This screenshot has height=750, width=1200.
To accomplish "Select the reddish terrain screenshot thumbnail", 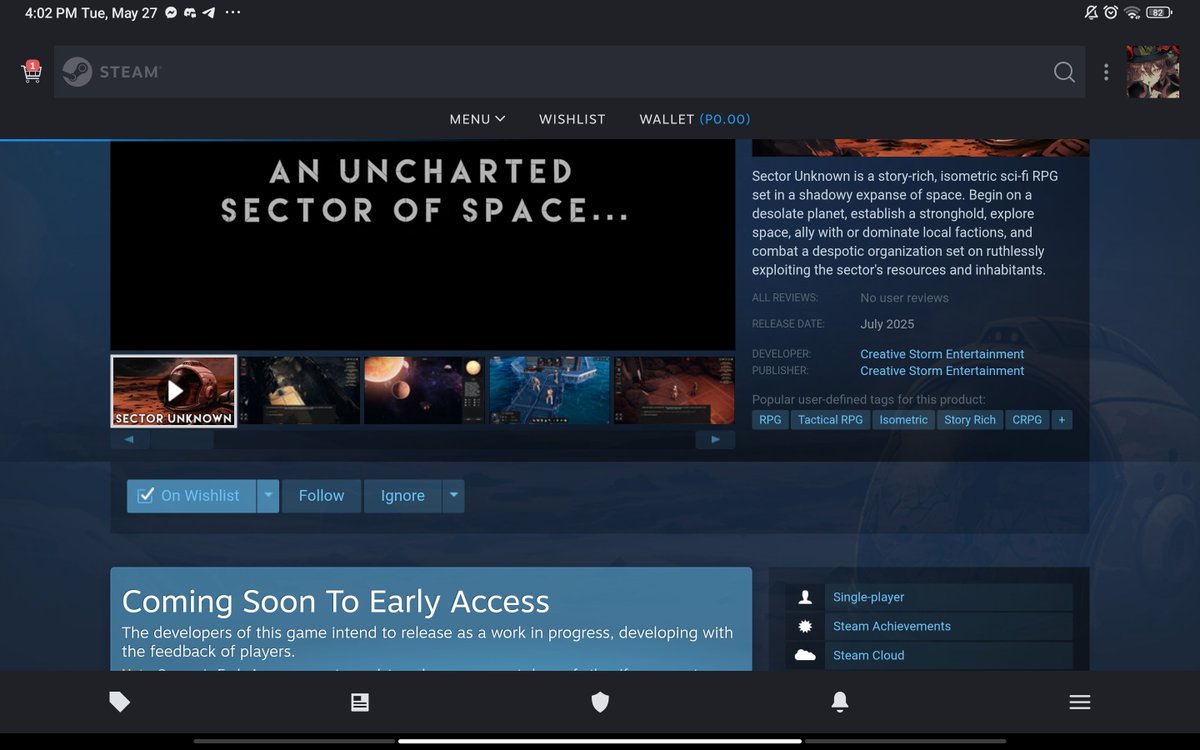I will (x=674, y=391).
